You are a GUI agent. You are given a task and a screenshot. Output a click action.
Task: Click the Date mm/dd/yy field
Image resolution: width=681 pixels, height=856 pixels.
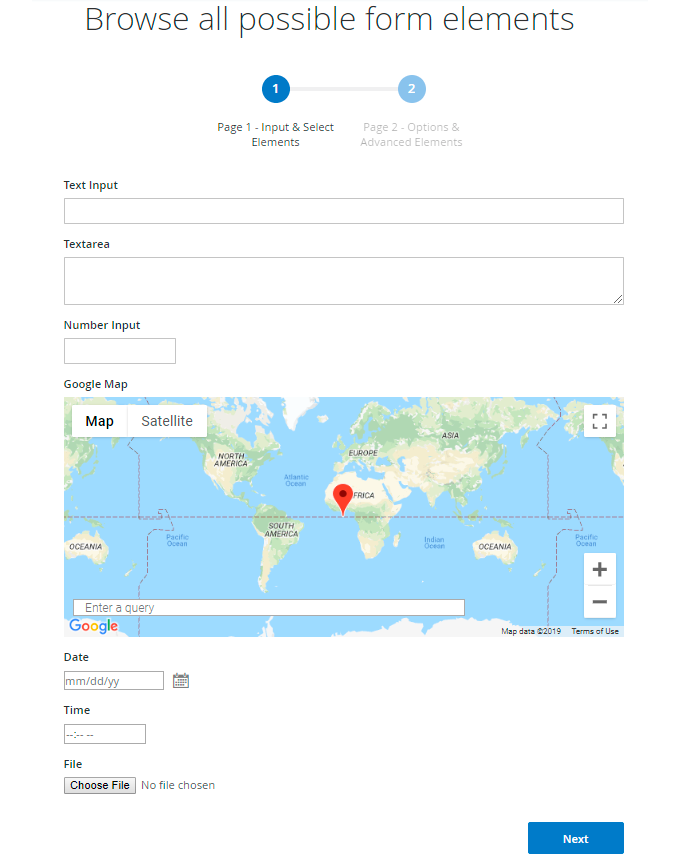[x=113, y=681]
